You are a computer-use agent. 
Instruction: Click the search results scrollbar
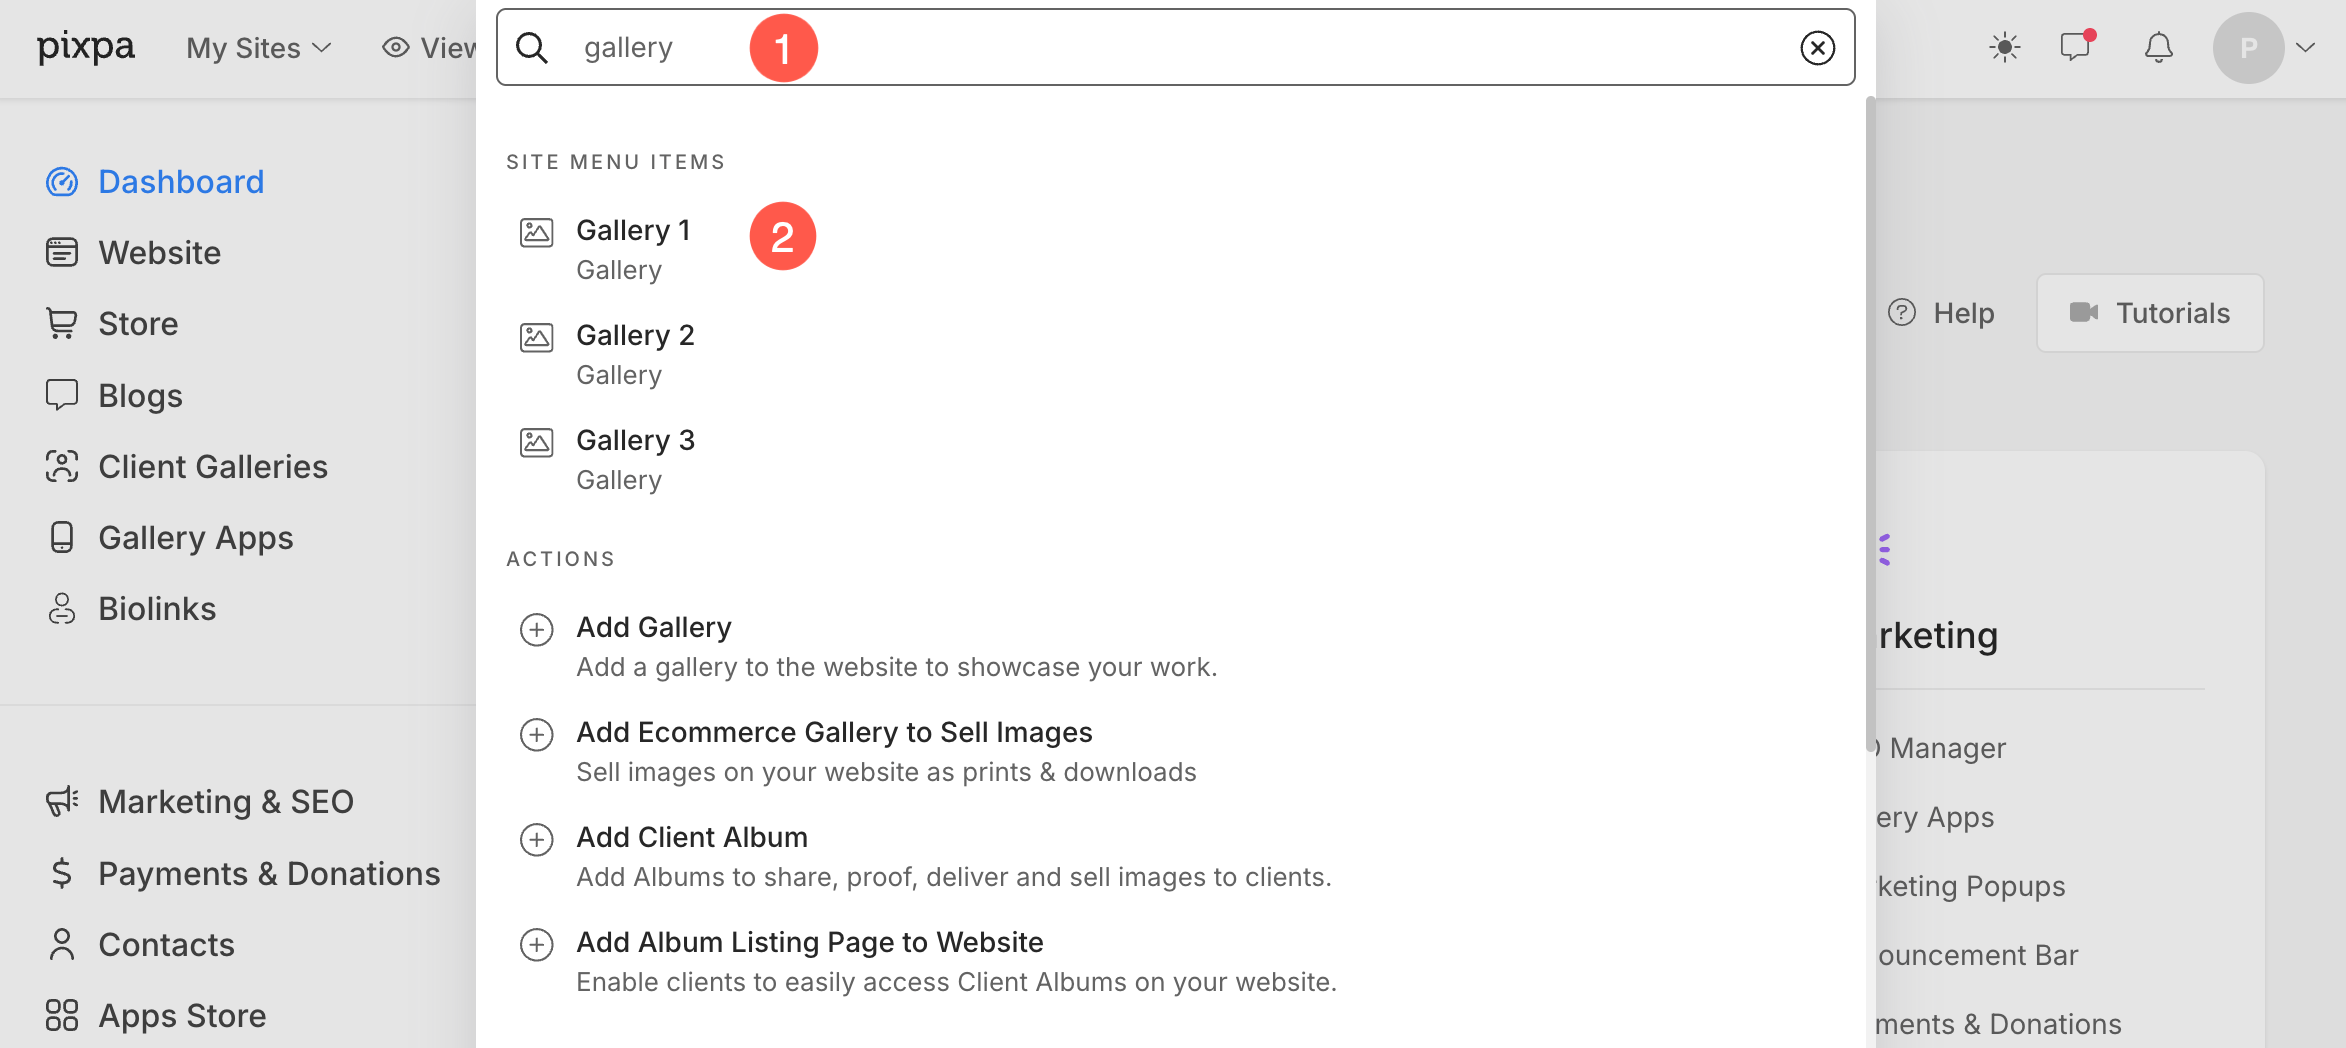pyautogui.click(x=1870, y=420)
